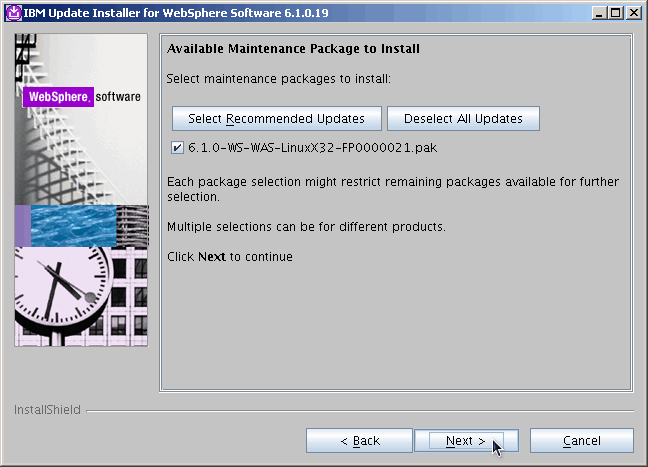Image resolution: width=648 pixels, height=467 pixels.
Task: Return to previous step with Back
Action: [x=359, y=441]
